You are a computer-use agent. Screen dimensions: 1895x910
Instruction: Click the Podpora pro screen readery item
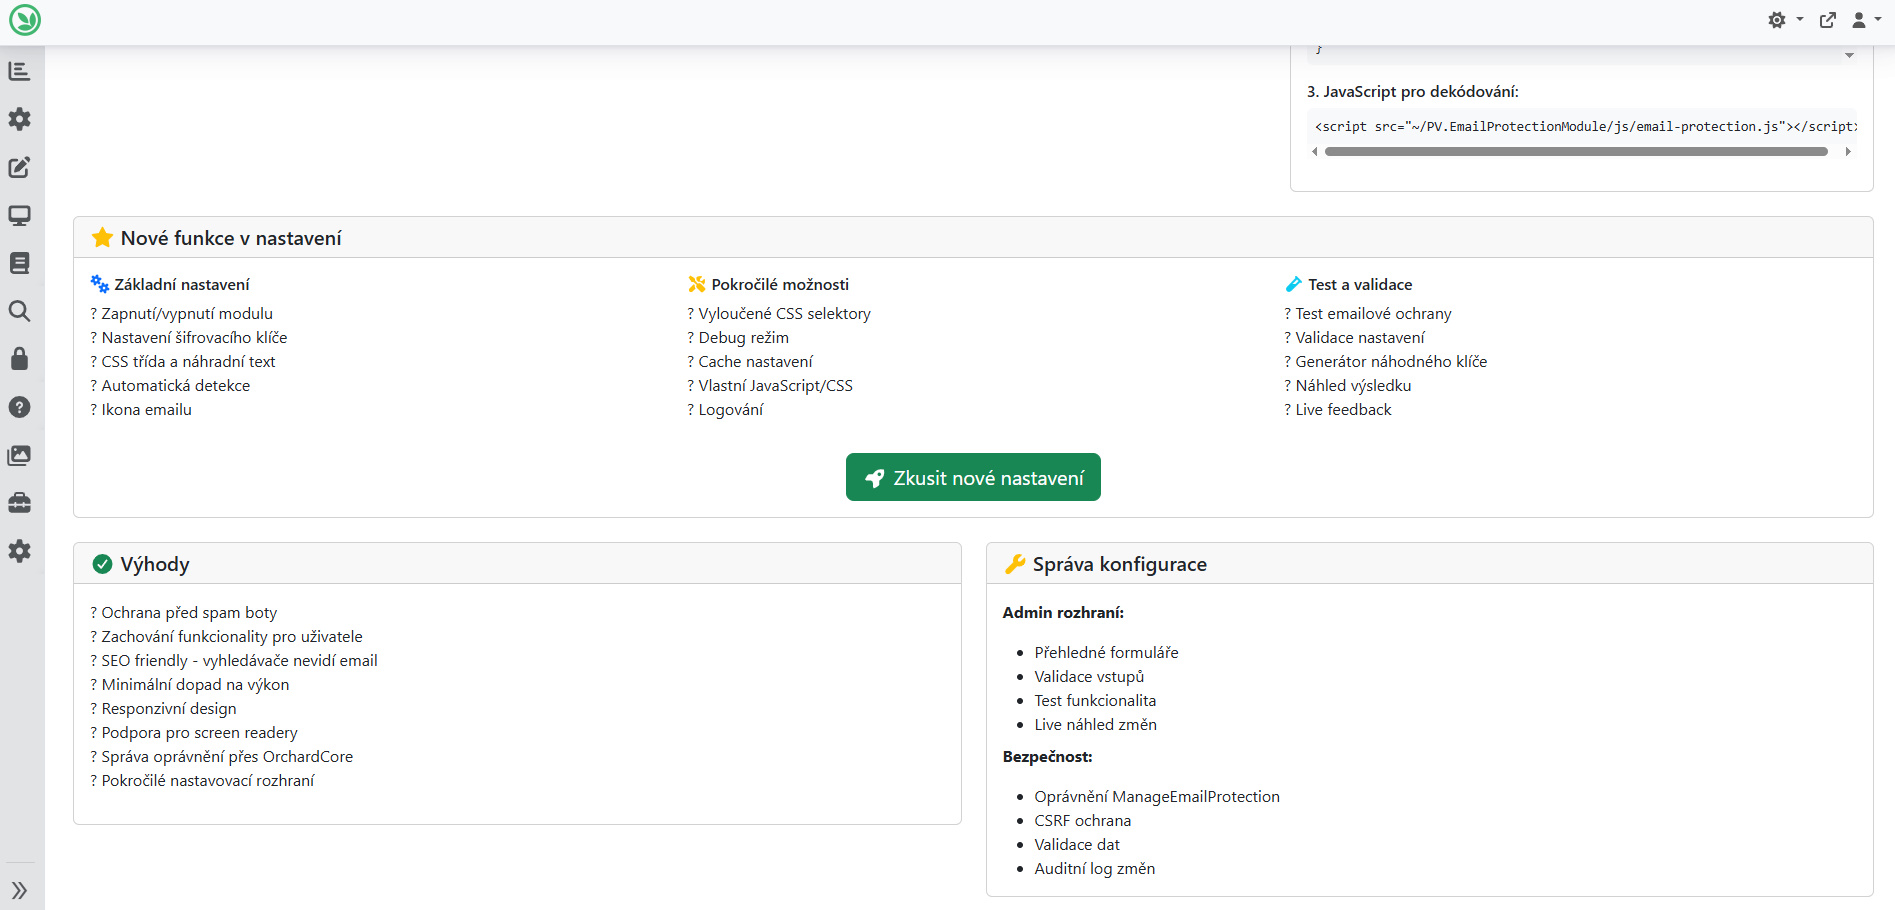click(194, 733)
